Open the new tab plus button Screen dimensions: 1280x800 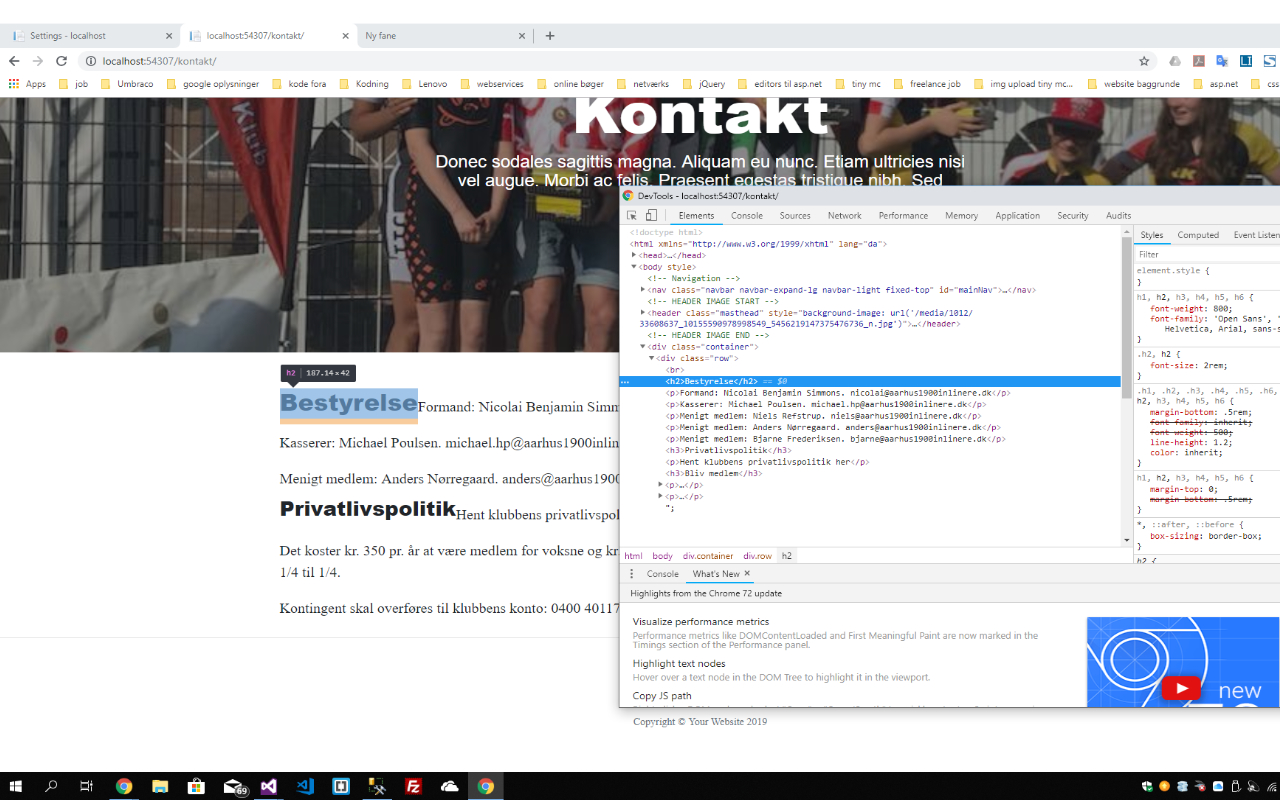[549, 36]
